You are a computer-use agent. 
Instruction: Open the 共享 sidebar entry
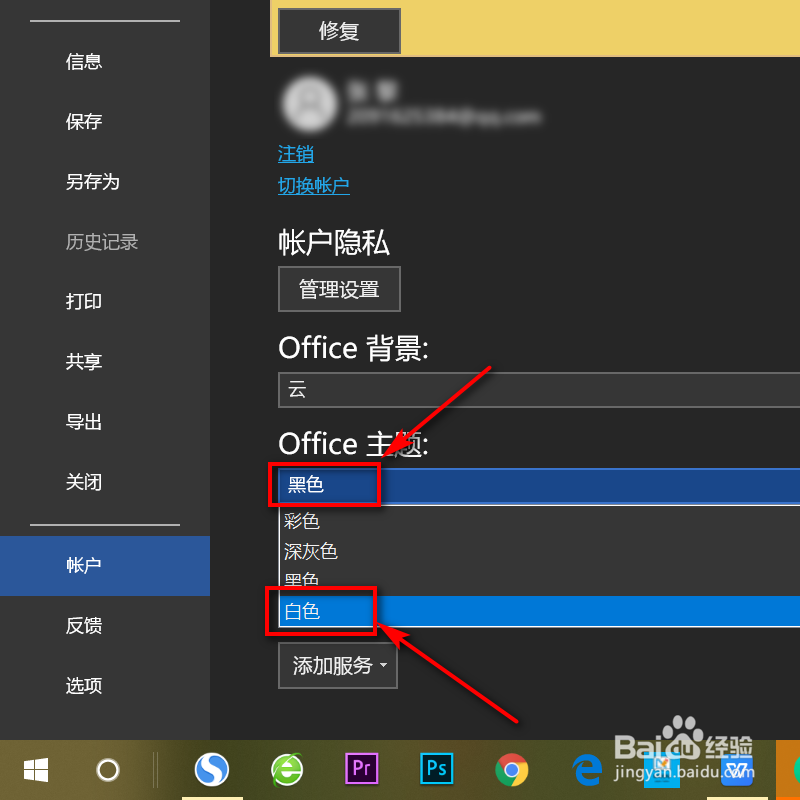[84, 362]
